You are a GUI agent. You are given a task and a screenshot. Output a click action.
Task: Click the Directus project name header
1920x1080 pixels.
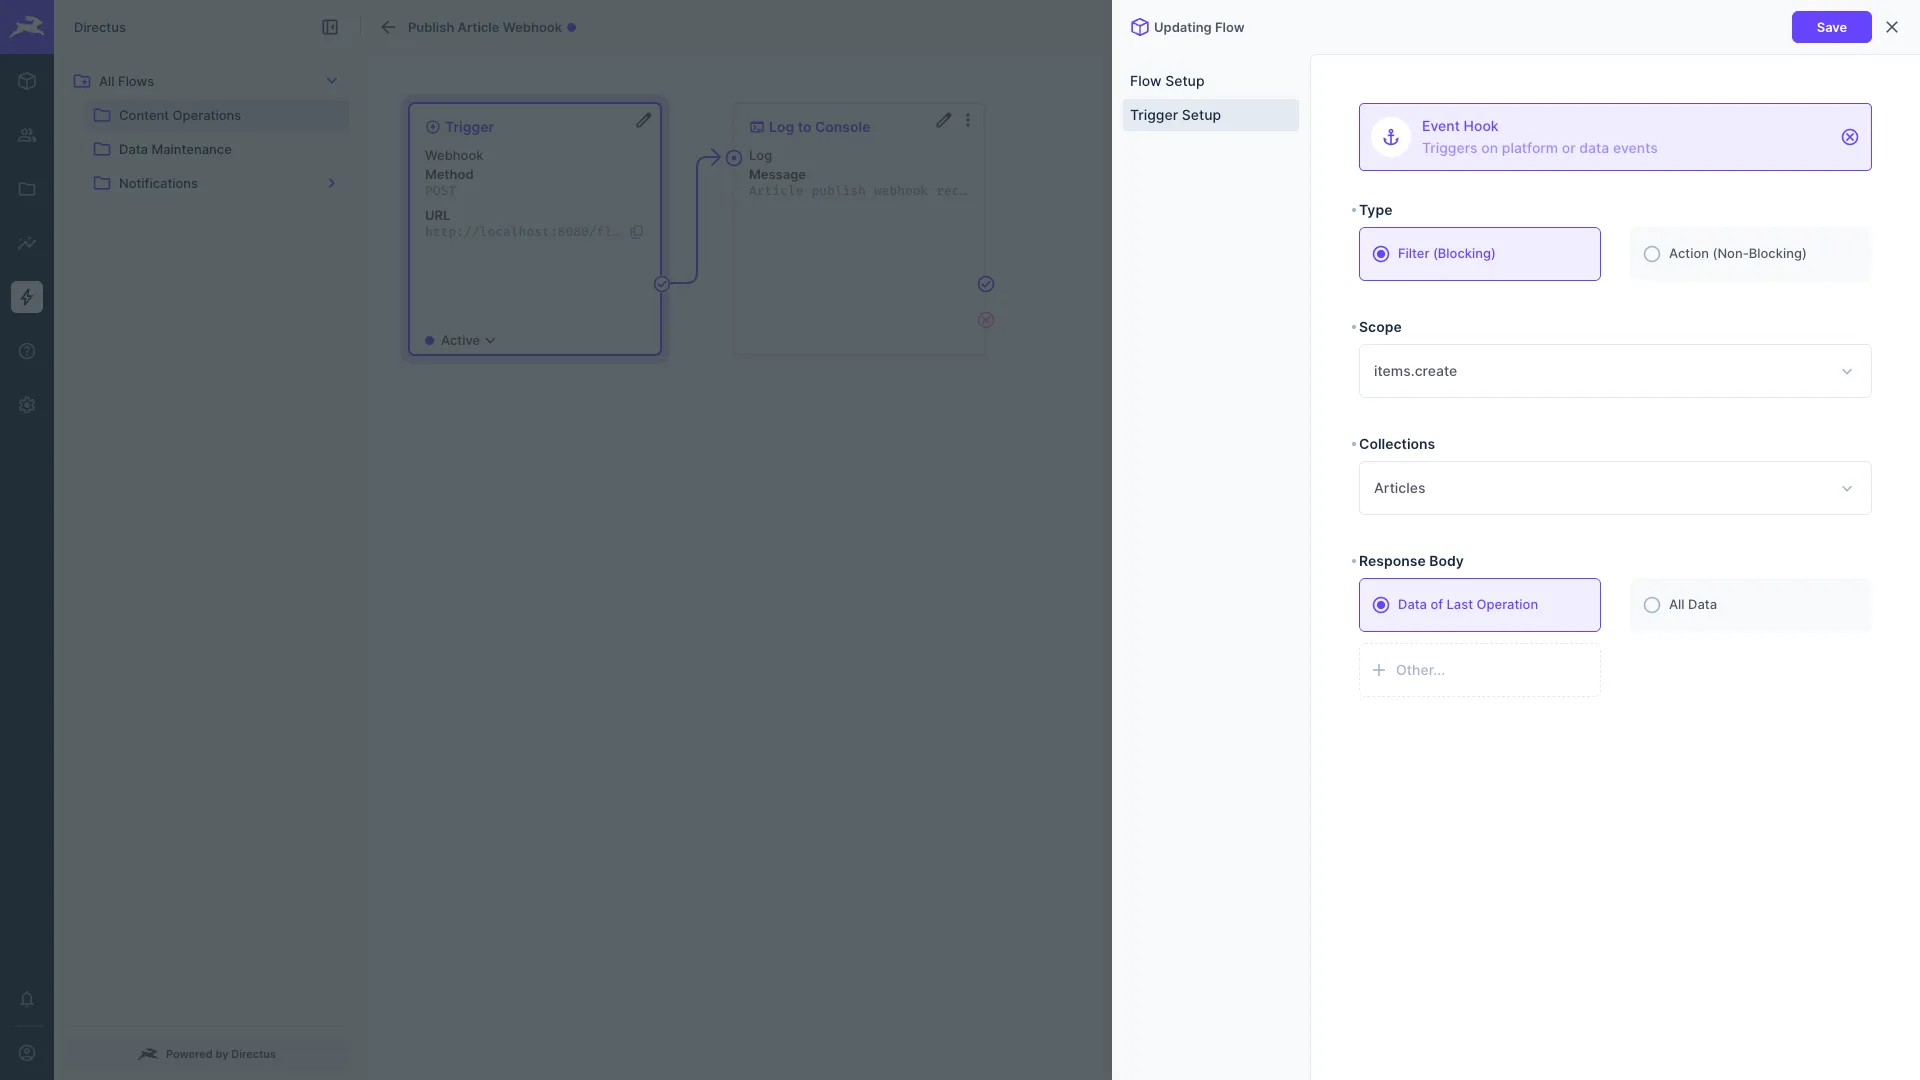[x=100, y=27]
